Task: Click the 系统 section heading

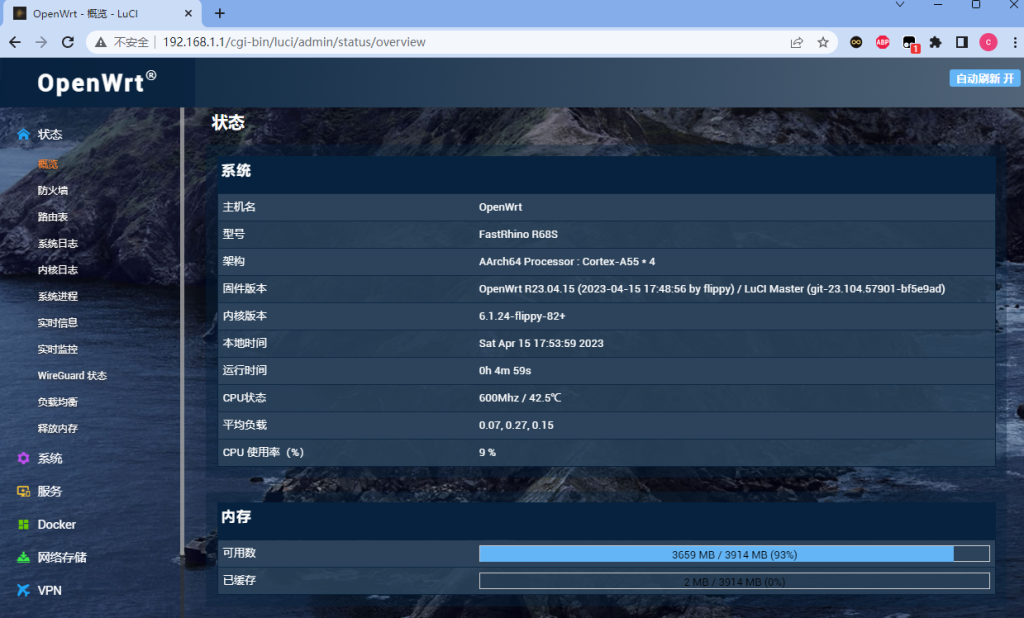Action: coord(236,171)
